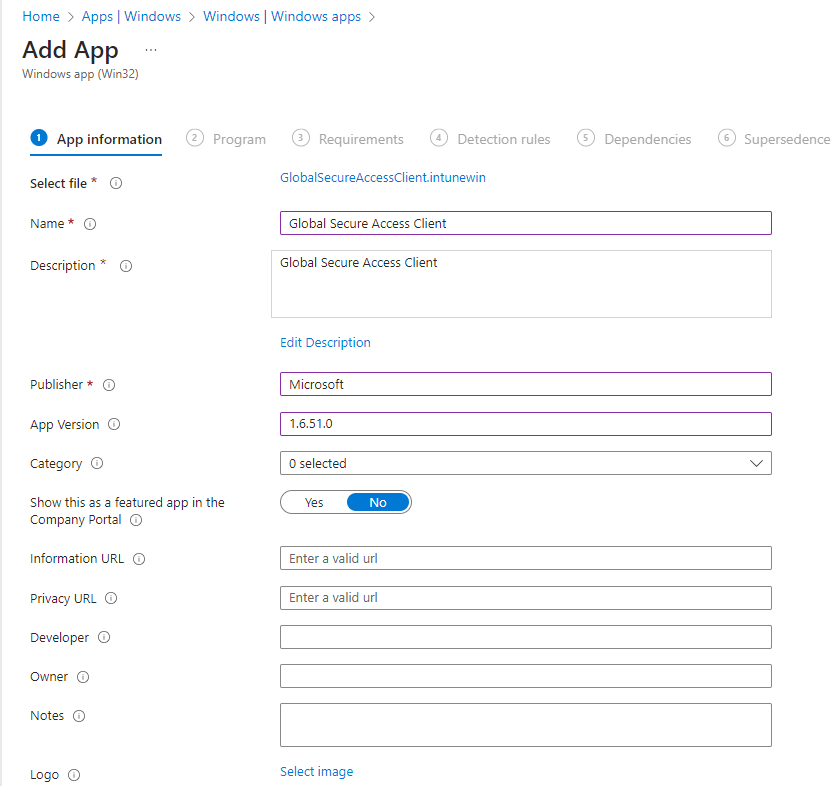The width and height of the screenshot is (840, 786).
Task: Click the featured app Company Portal info icon
Action: pos(136,520)
